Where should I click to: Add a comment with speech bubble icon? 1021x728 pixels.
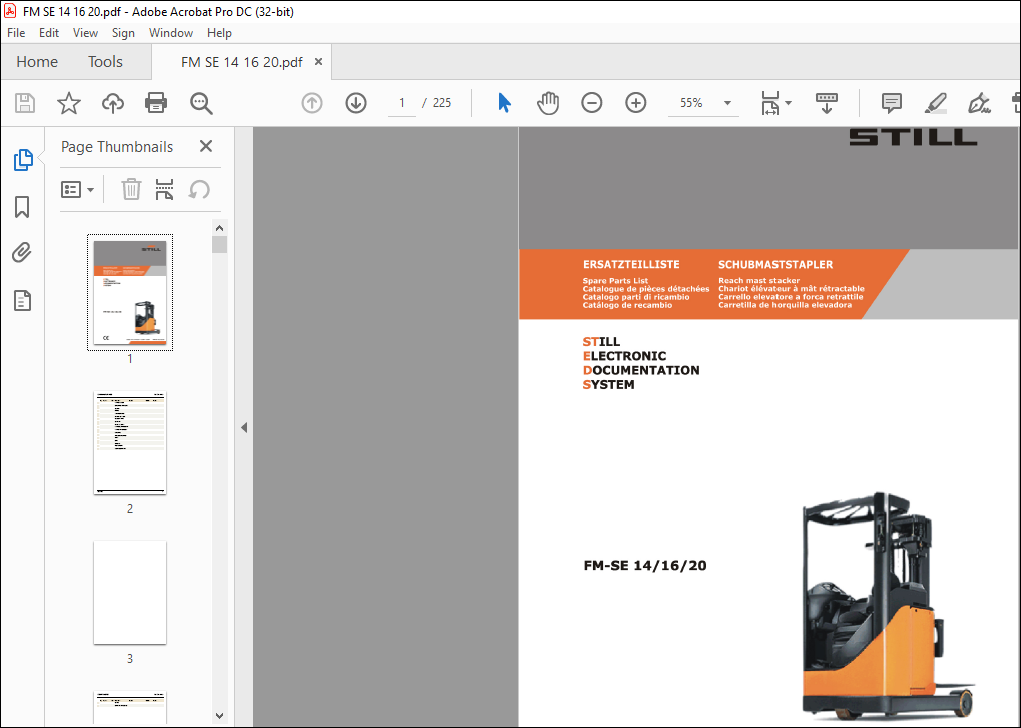pyautogui.click(x=891, y=103)
